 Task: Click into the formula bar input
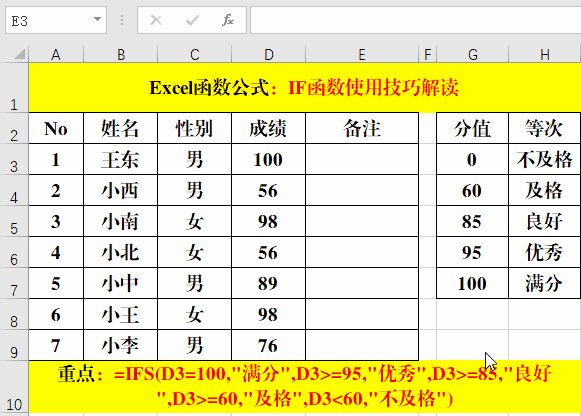click(x=415, y=20)
